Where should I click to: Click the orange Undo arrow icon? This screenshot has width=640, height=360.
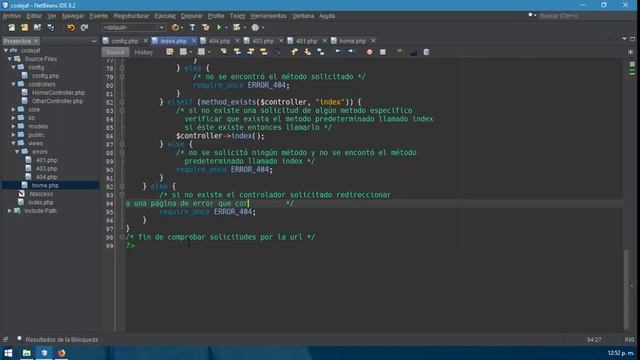coord(71,27)
